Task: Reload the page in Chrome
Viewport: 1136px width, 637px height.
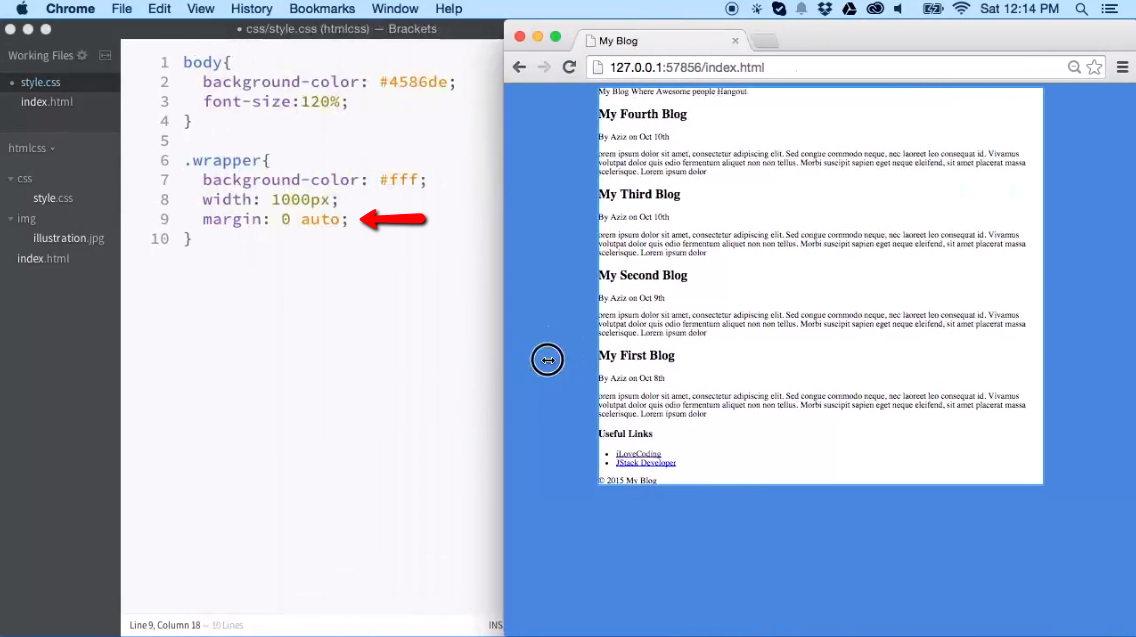Action: pos(569,67)
